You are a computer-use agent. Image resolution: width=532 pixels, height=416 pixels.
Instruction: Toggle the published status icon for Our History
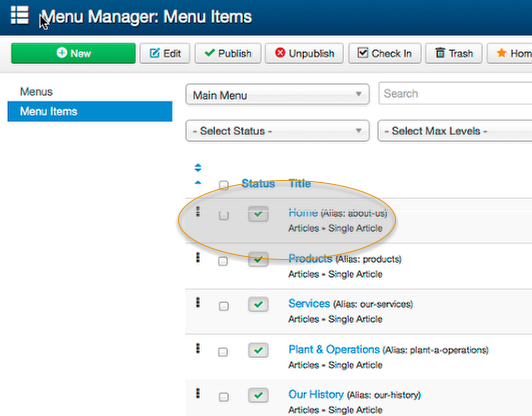pos(258,395)
